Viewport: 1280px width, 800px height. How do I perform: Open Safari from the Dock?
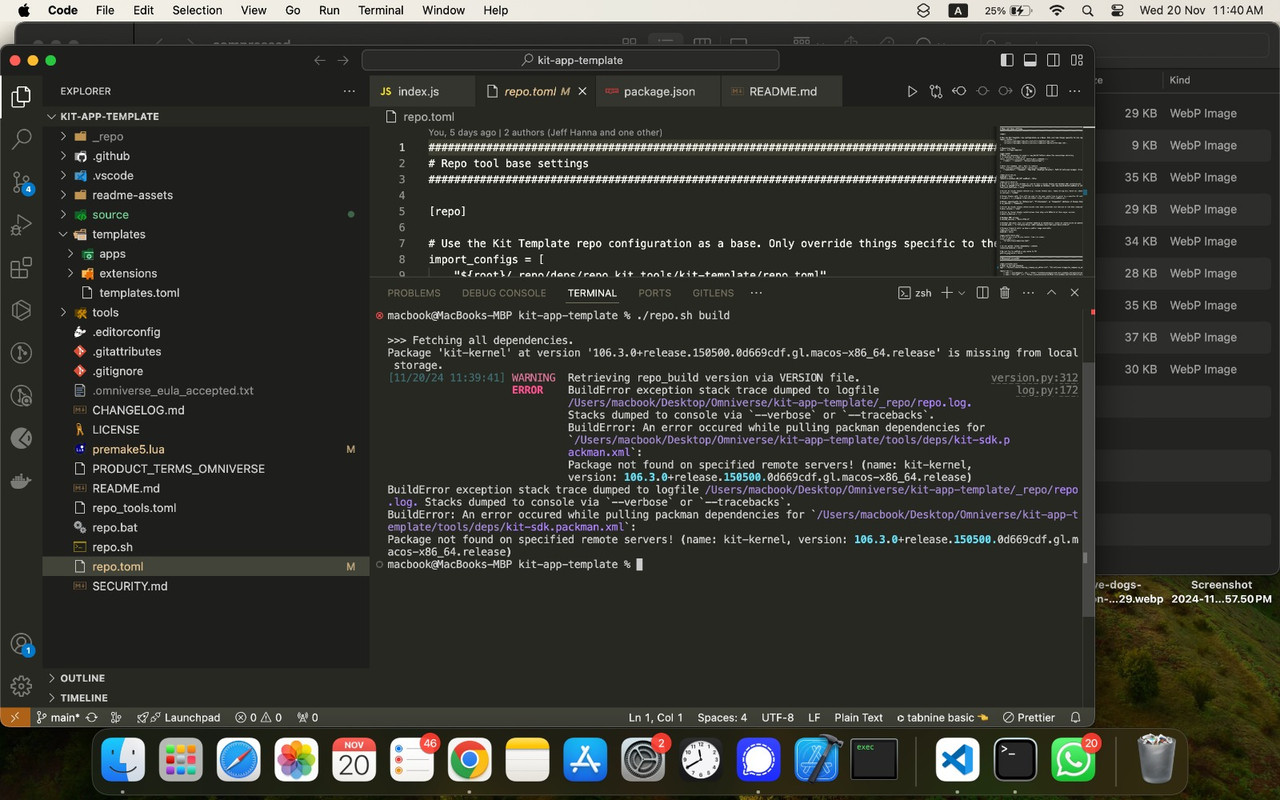[x=239, y=761]
